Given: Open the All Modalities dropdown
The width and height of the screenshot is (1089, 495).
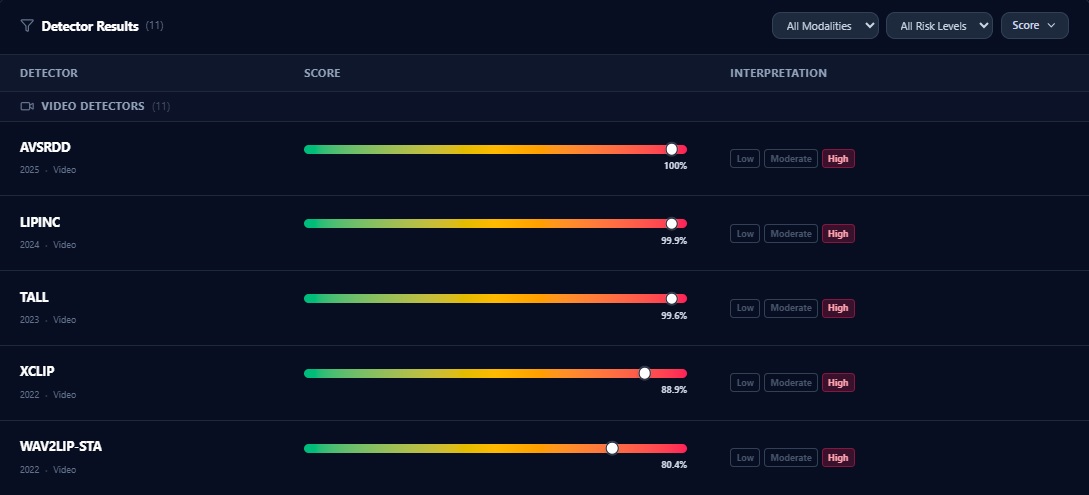Looking at the screenshot, I should coord(825,26).
